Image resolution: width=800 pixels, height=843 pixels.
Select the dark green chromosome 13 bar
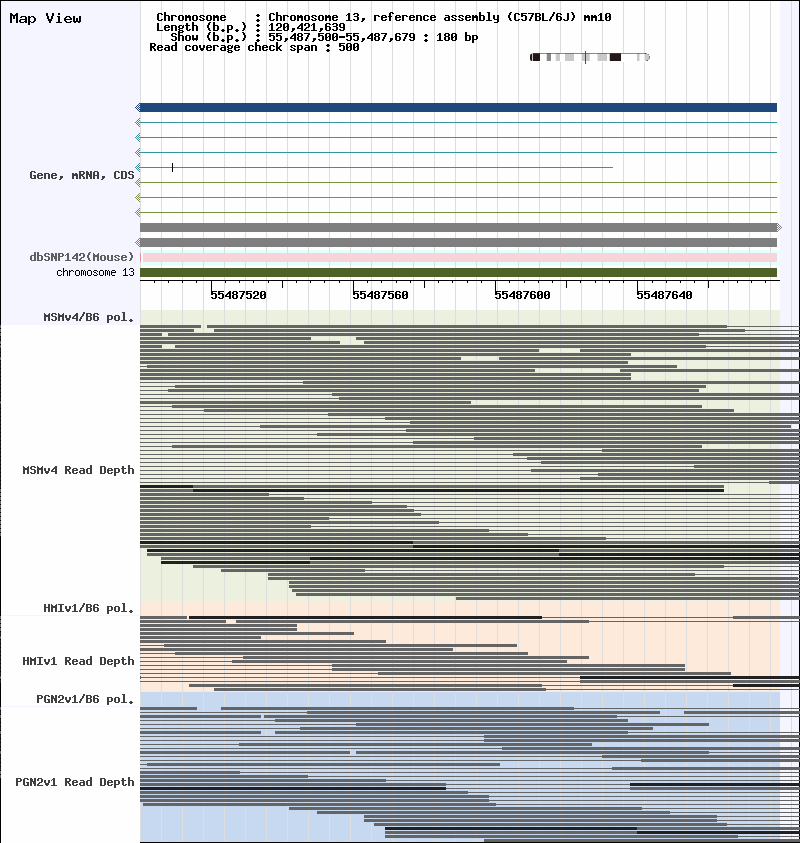pos(458,273)
